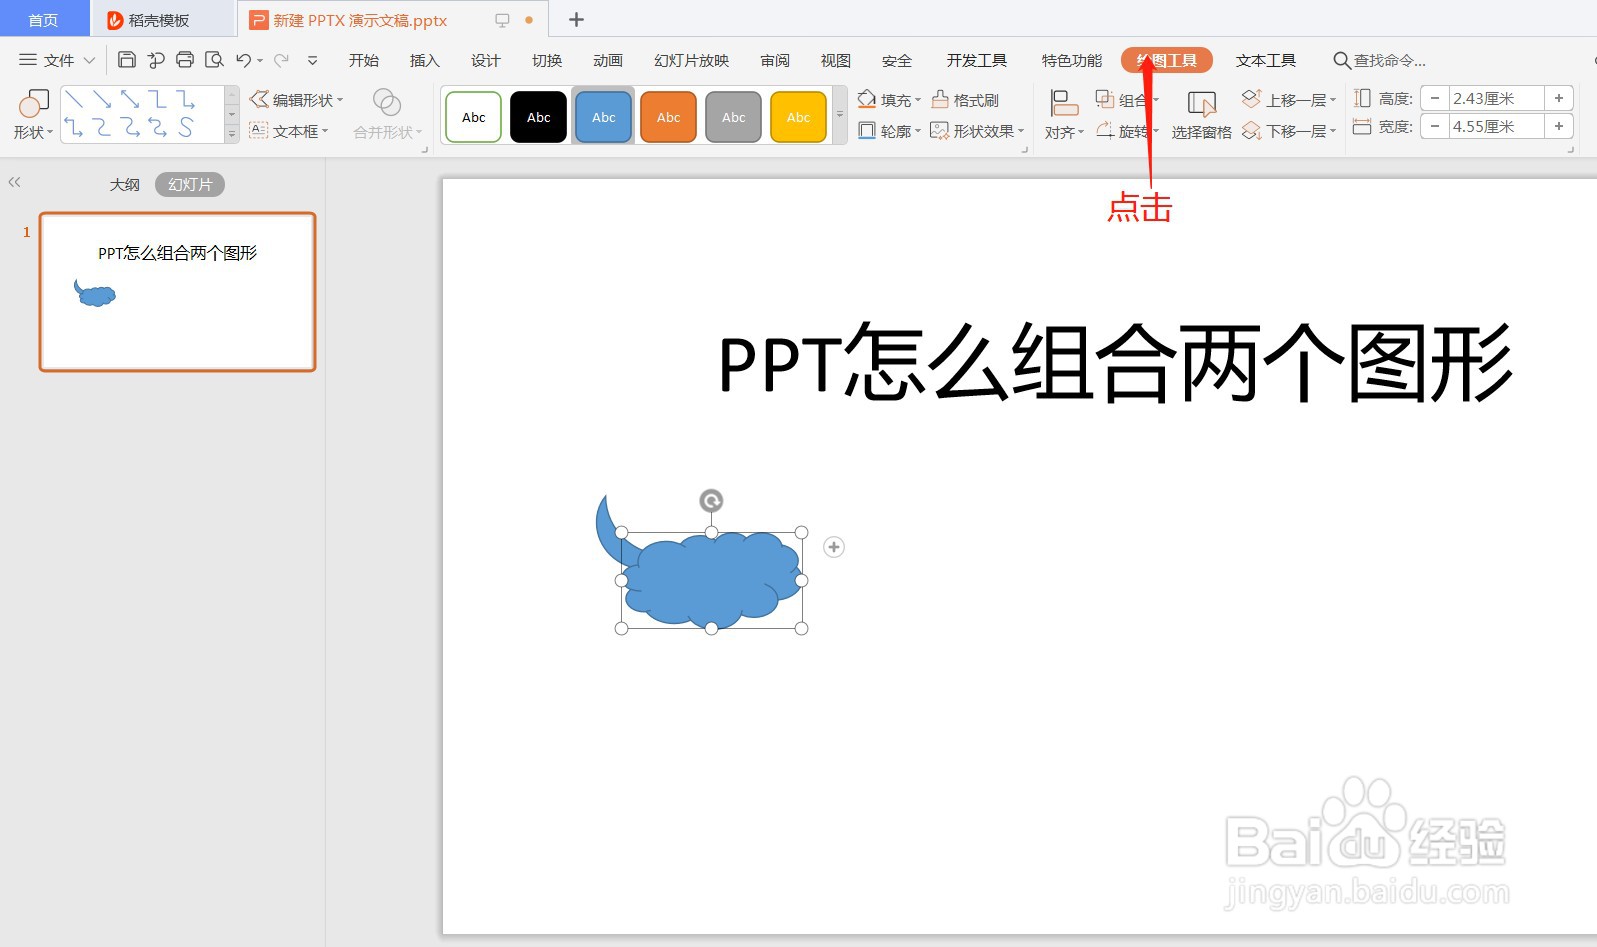The height and width of the screenshot is (947, 1597).
Task: Apply the blue Abc shape style
Action: [x=604, y=117]
